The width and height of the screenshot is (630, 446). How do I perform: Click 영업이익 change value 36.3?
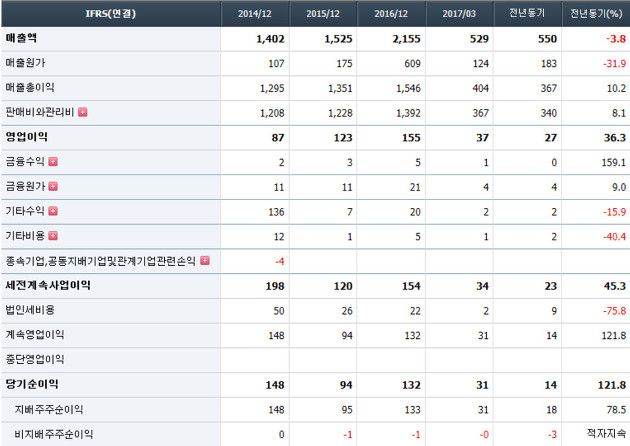[x=615, y=138]
